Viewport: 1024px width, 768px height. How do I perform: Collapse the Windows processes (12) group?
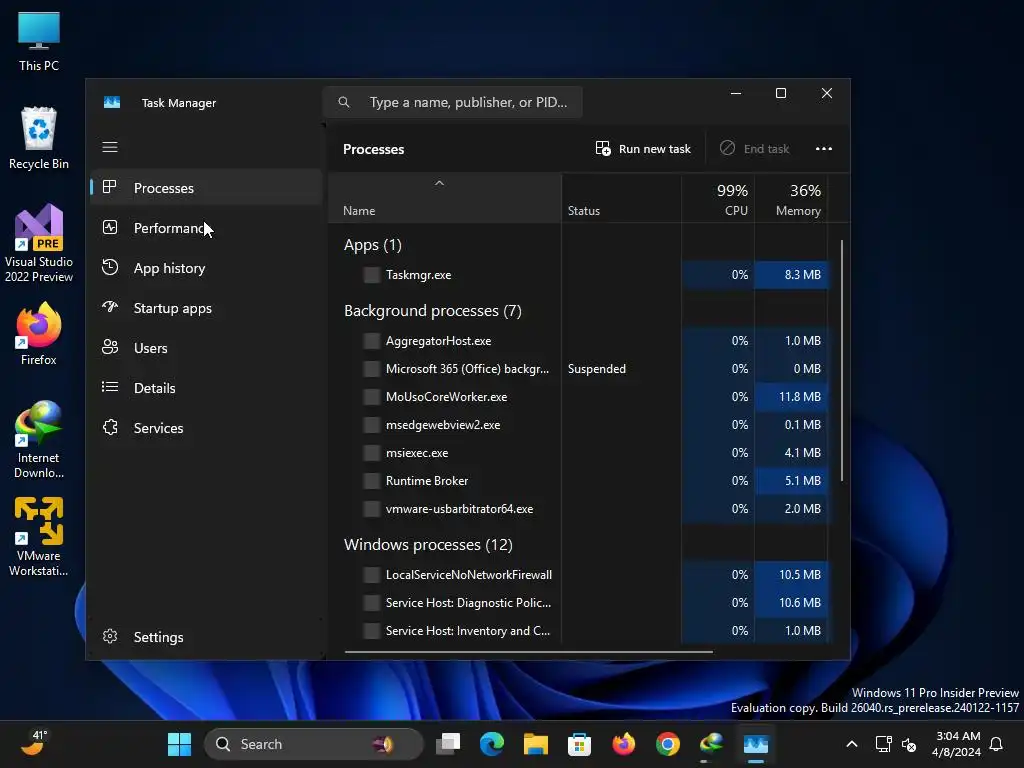(428, 545)
